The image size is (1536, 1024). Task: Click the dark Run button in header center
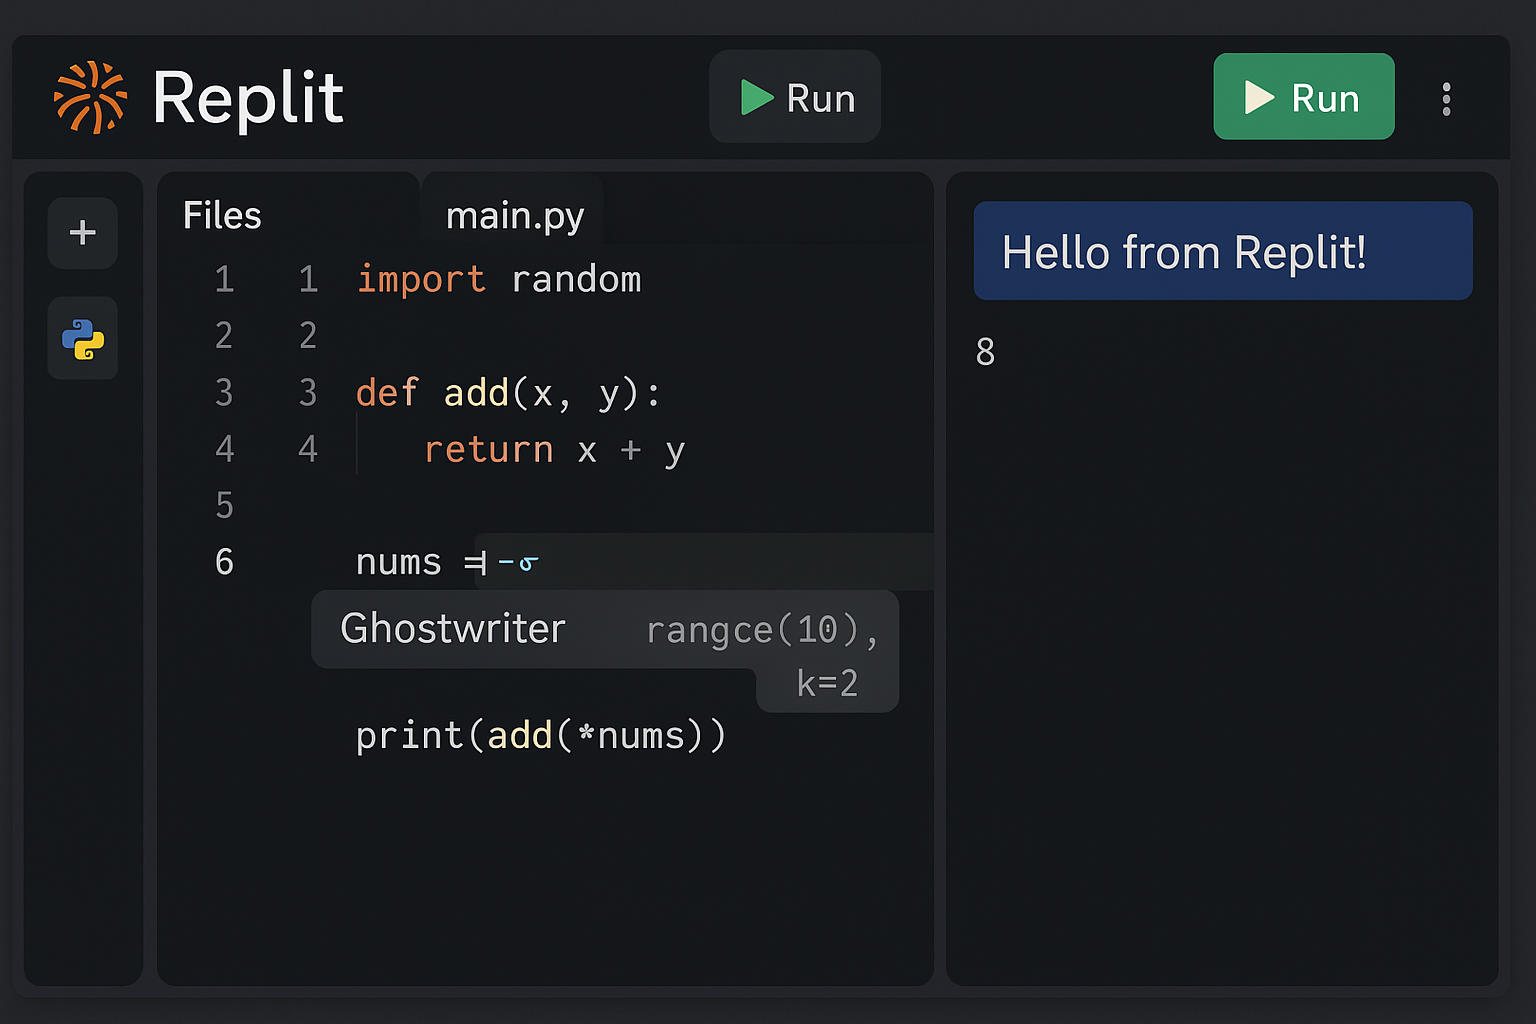click(795, 97)
